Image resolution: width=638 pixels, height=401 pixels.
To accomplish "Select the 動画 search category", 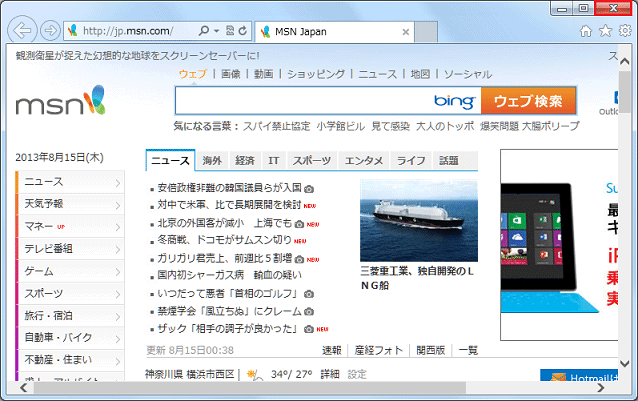I will (264, 74).
